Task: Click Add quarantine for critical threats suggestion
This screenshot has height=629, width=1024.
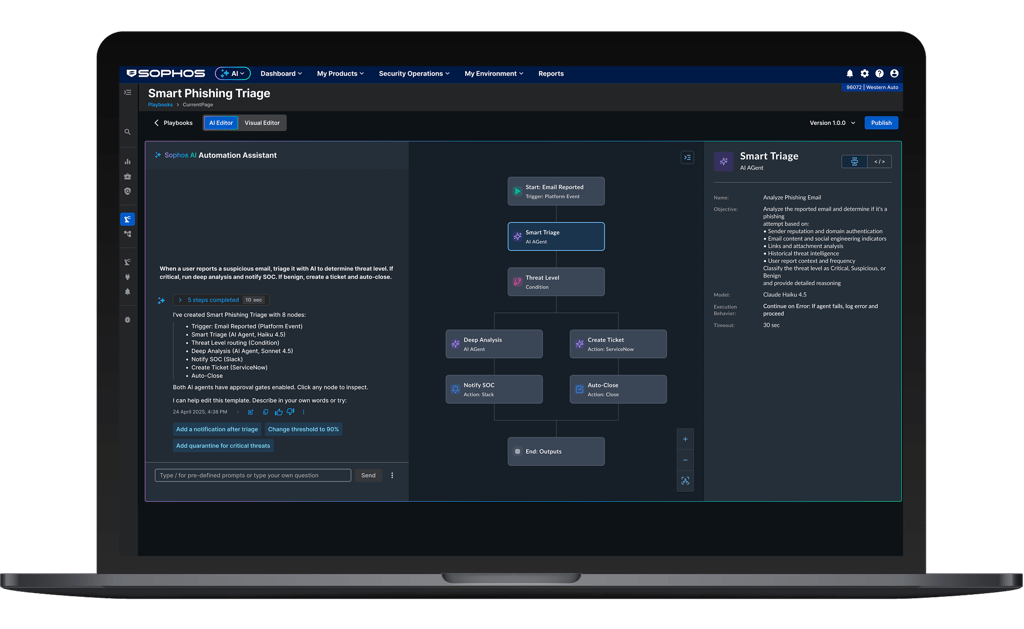Action: click(223, 446)
